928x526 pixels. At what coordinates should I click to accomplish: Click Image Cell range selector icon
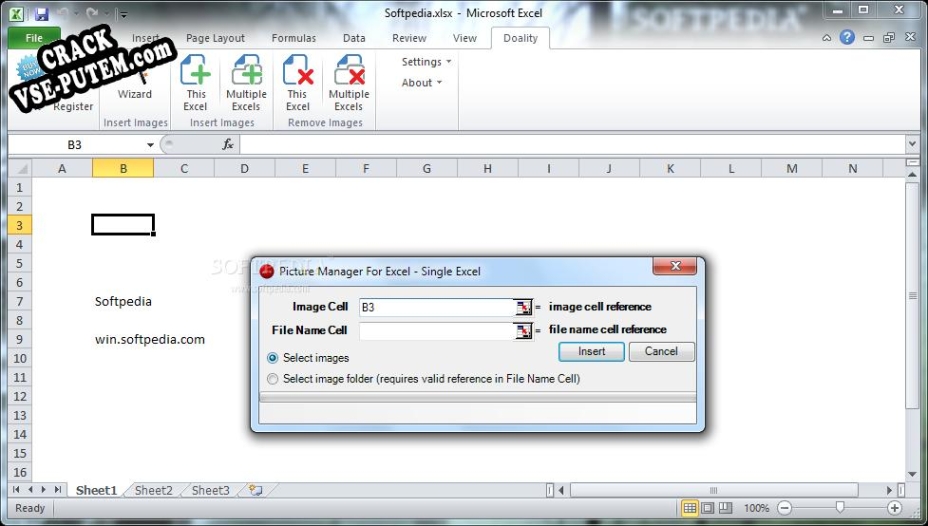click(523, 307)
